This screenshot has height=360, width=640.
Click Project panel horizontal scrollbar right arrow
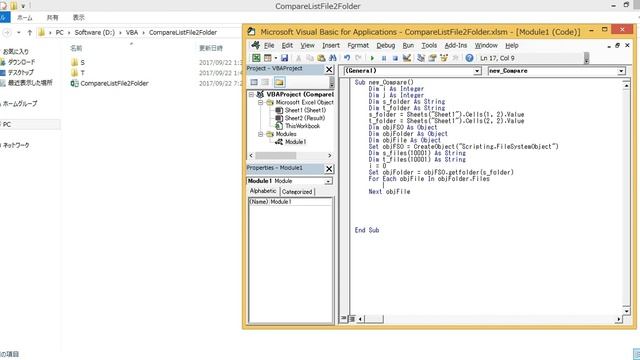pos(329,156)
